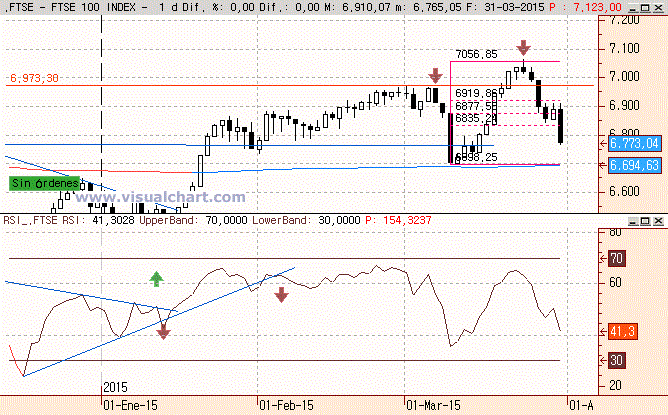The image size is (668, 415).
Task: Click the 70 upper band axis marker
Action: pyautogui.click(x=616, y=258)
